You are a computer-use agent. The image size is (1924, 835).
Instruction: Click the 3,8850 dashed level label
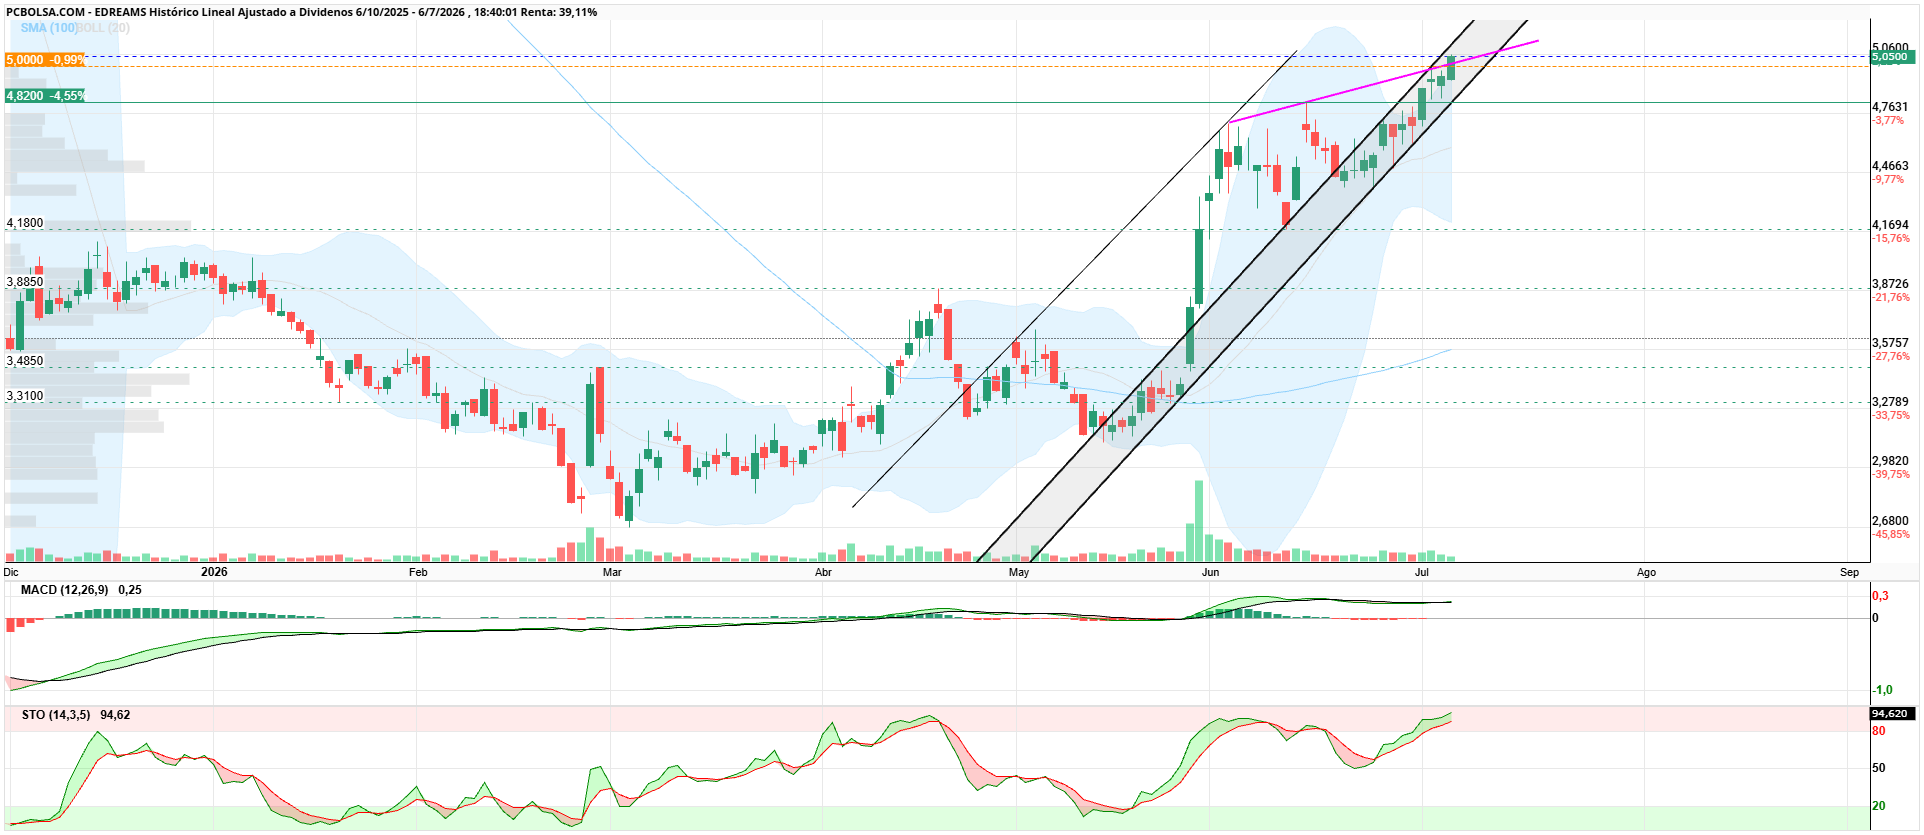click(x=25, y=282)
